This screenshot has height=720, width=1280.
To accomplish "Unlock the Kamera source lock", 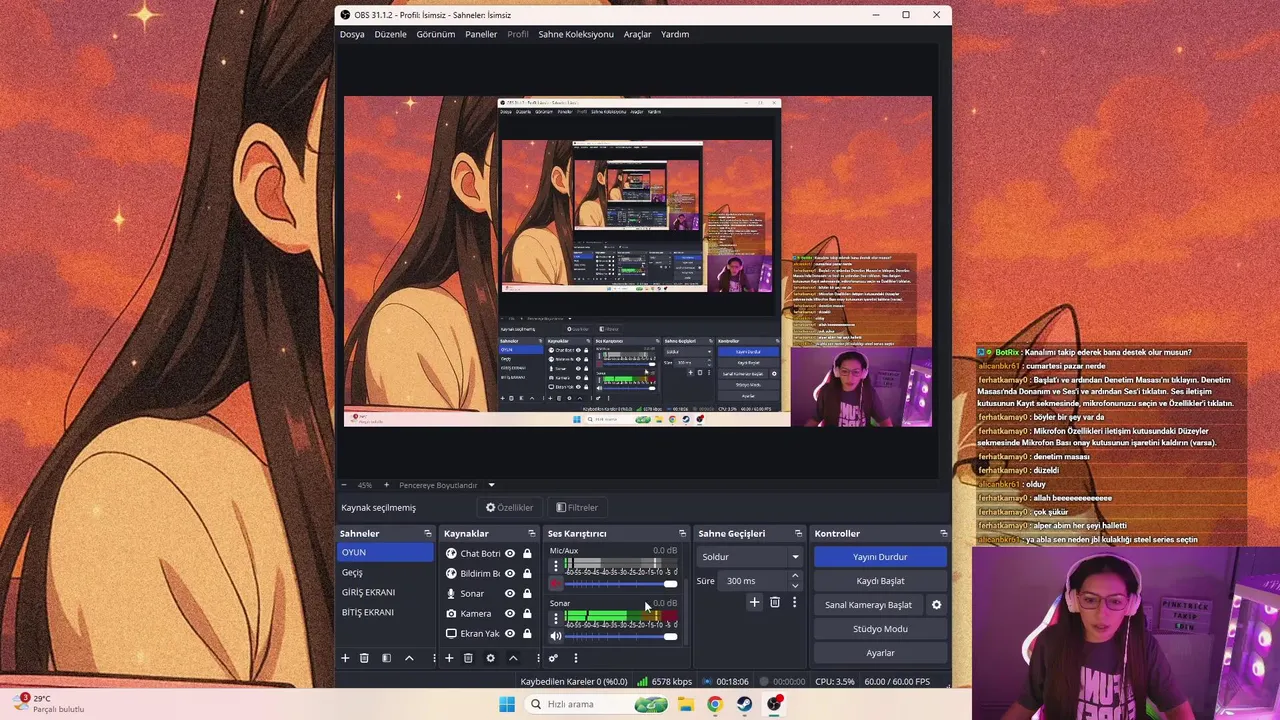I will pos(527,613).
